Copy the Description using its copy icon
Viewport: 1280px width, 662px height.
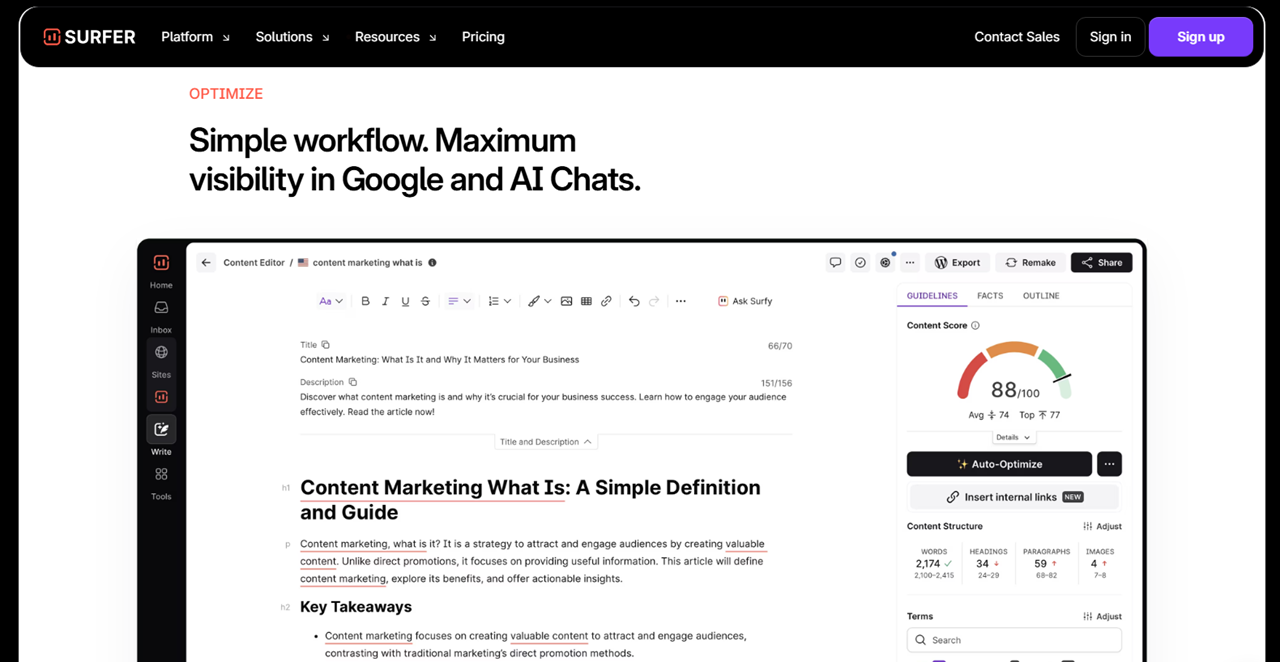[352, 382]
